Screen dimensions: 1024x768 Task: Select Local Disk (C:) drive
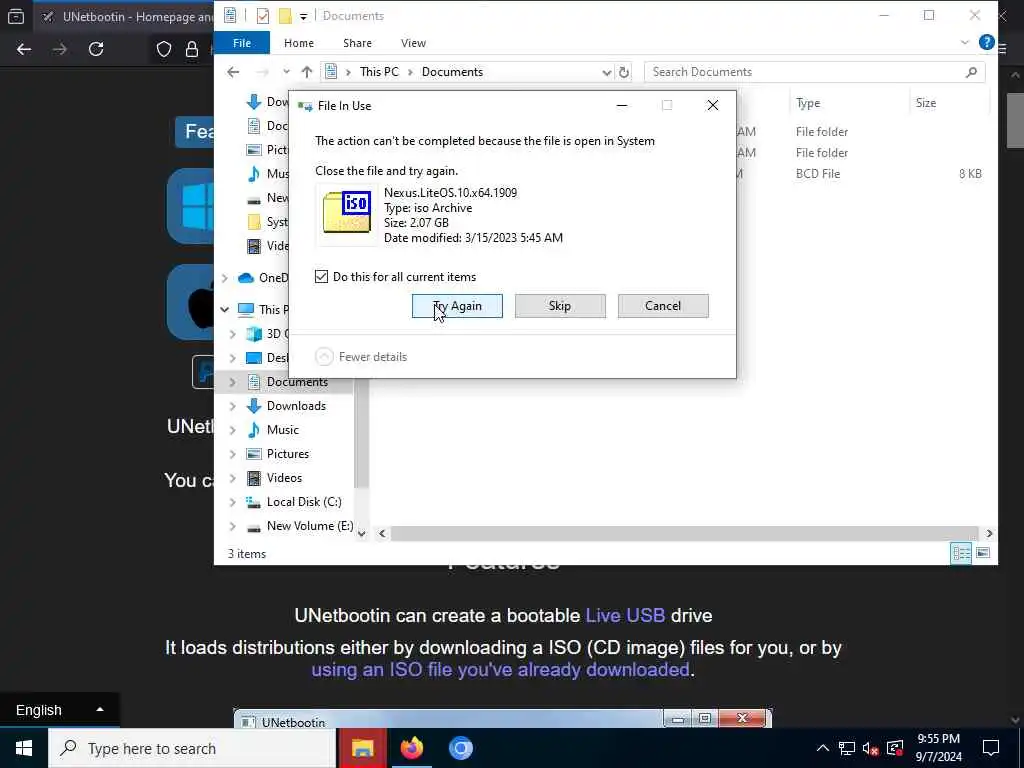304,502
